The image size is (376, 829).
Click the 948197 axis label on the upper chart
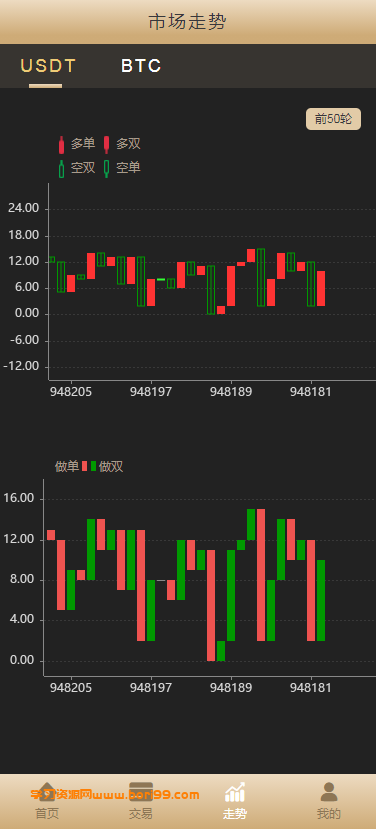tap(151, 392)
